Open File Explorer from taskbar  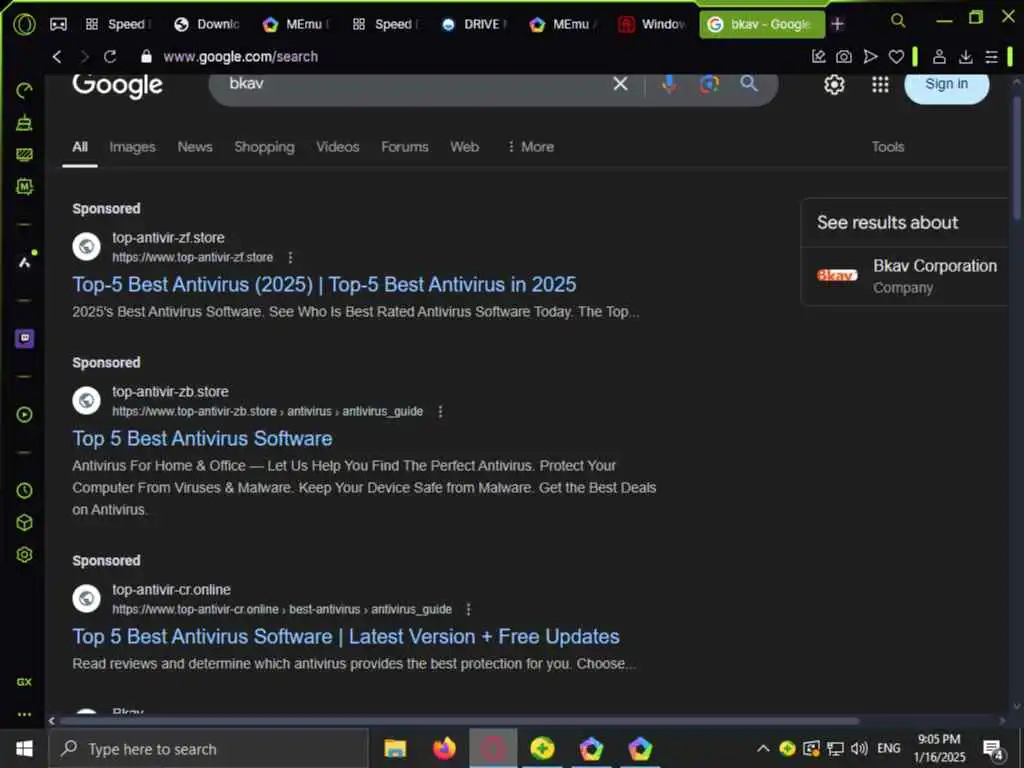click(395, 748)
